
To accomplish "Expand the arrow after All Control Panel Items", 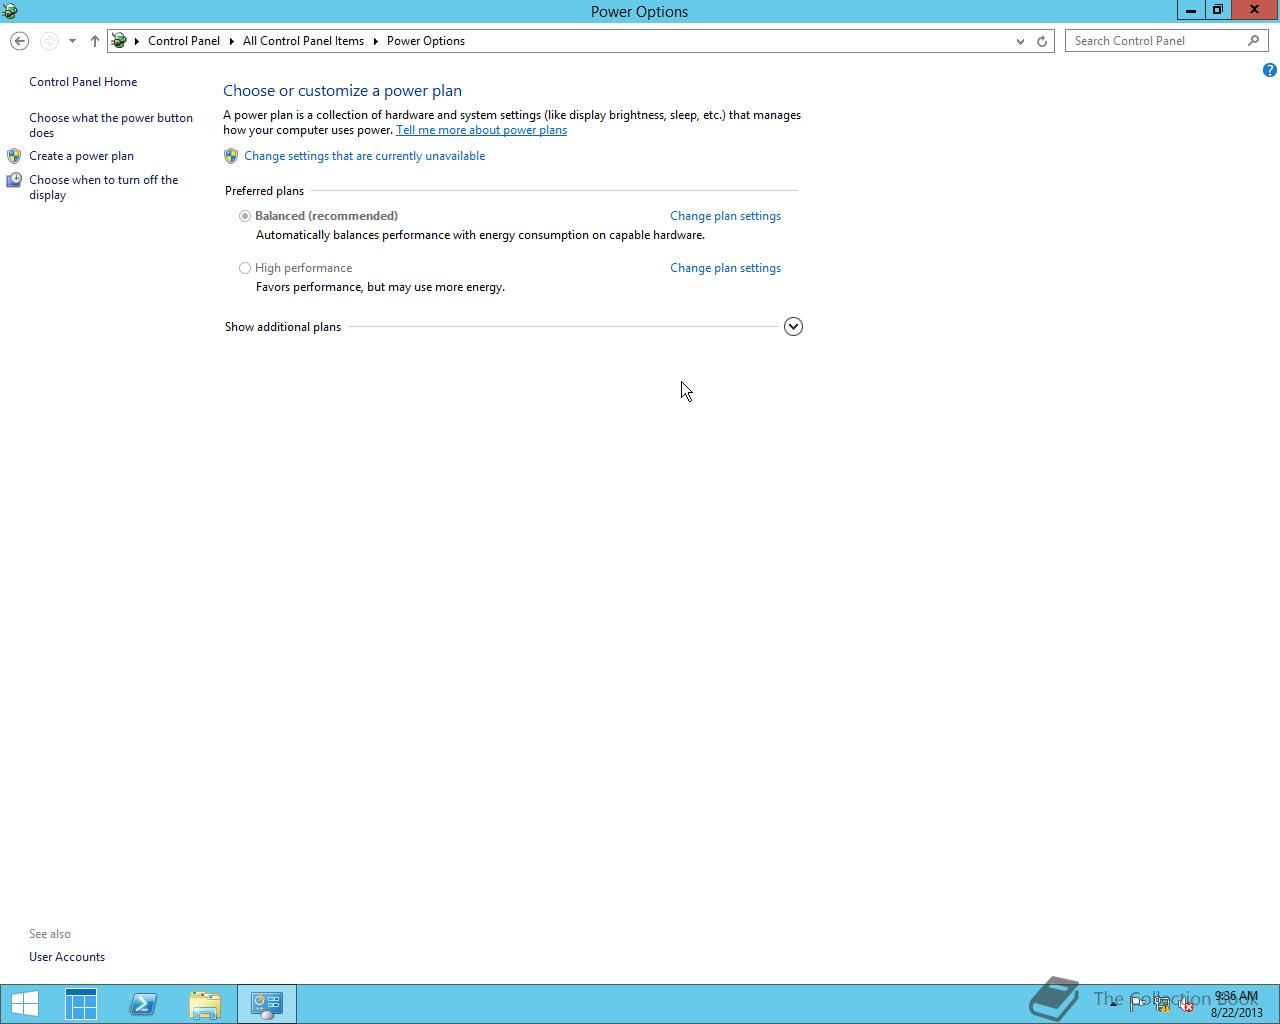I will tap(376, 41).
